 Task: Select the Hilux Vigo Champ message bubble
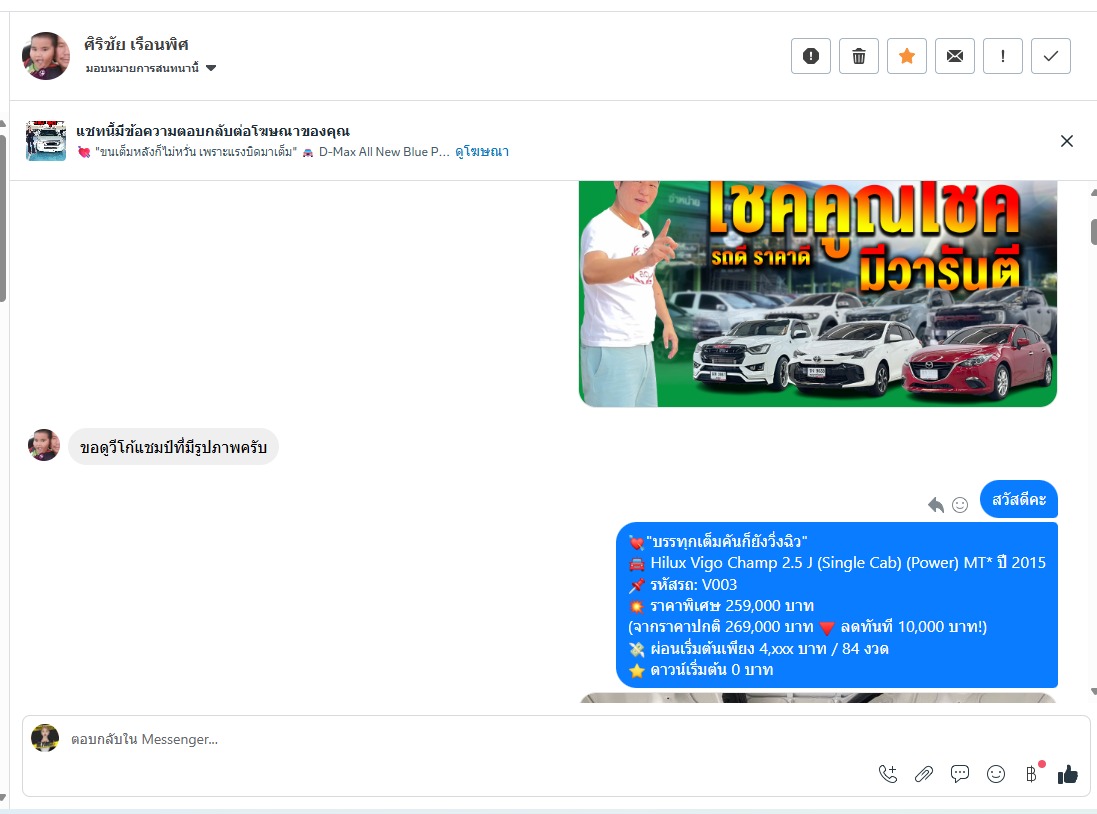(837, 605)
